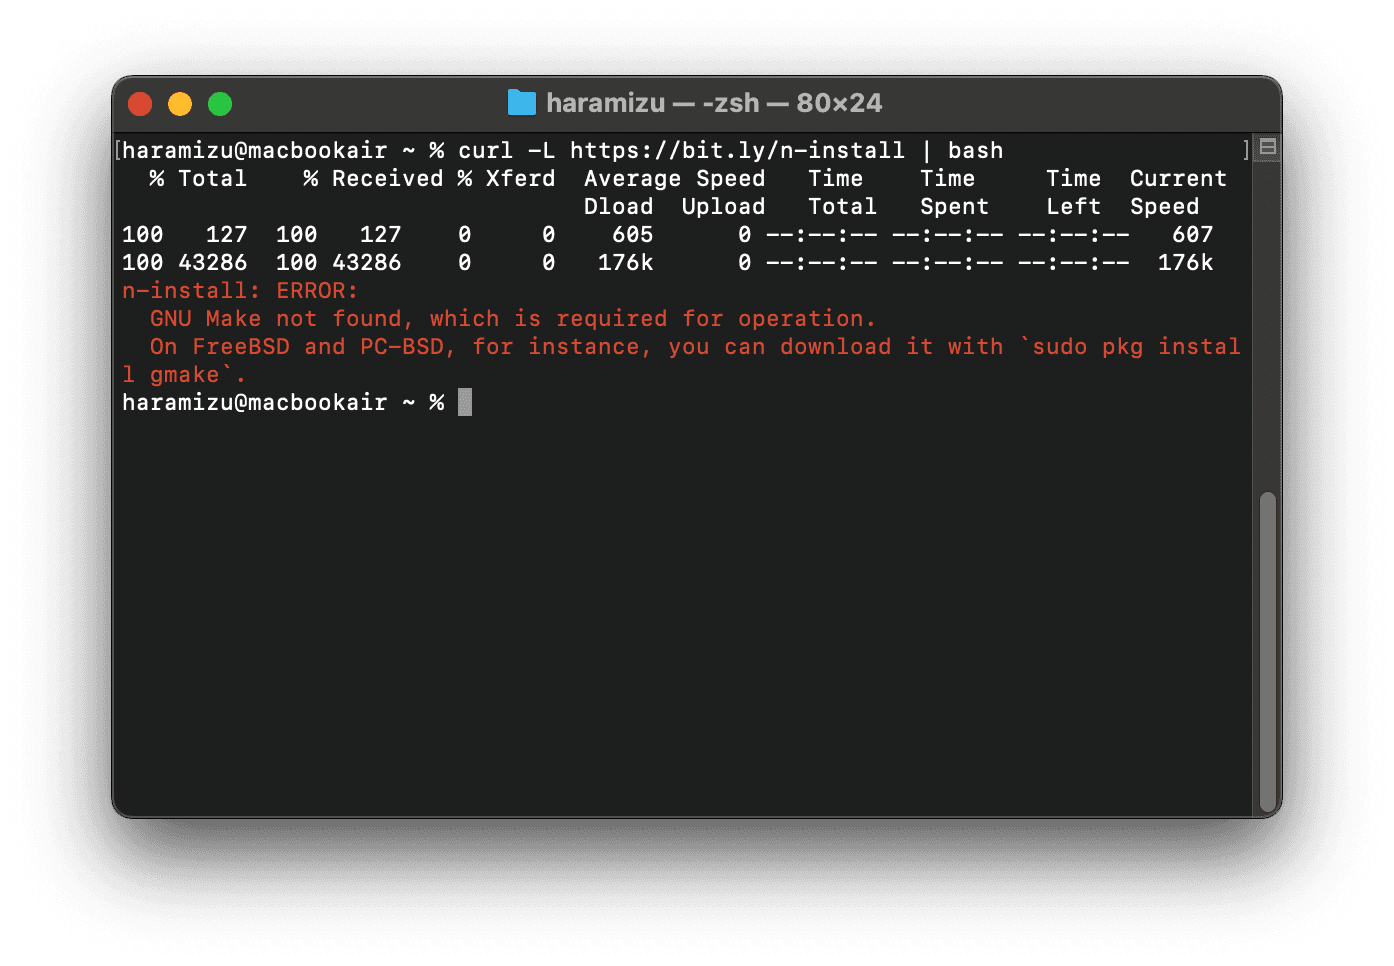Image resolution: width=1394 pixels, height=966 pixels.
Task: Click the block cursor at the prompt
Action: [x=465, y=402]
